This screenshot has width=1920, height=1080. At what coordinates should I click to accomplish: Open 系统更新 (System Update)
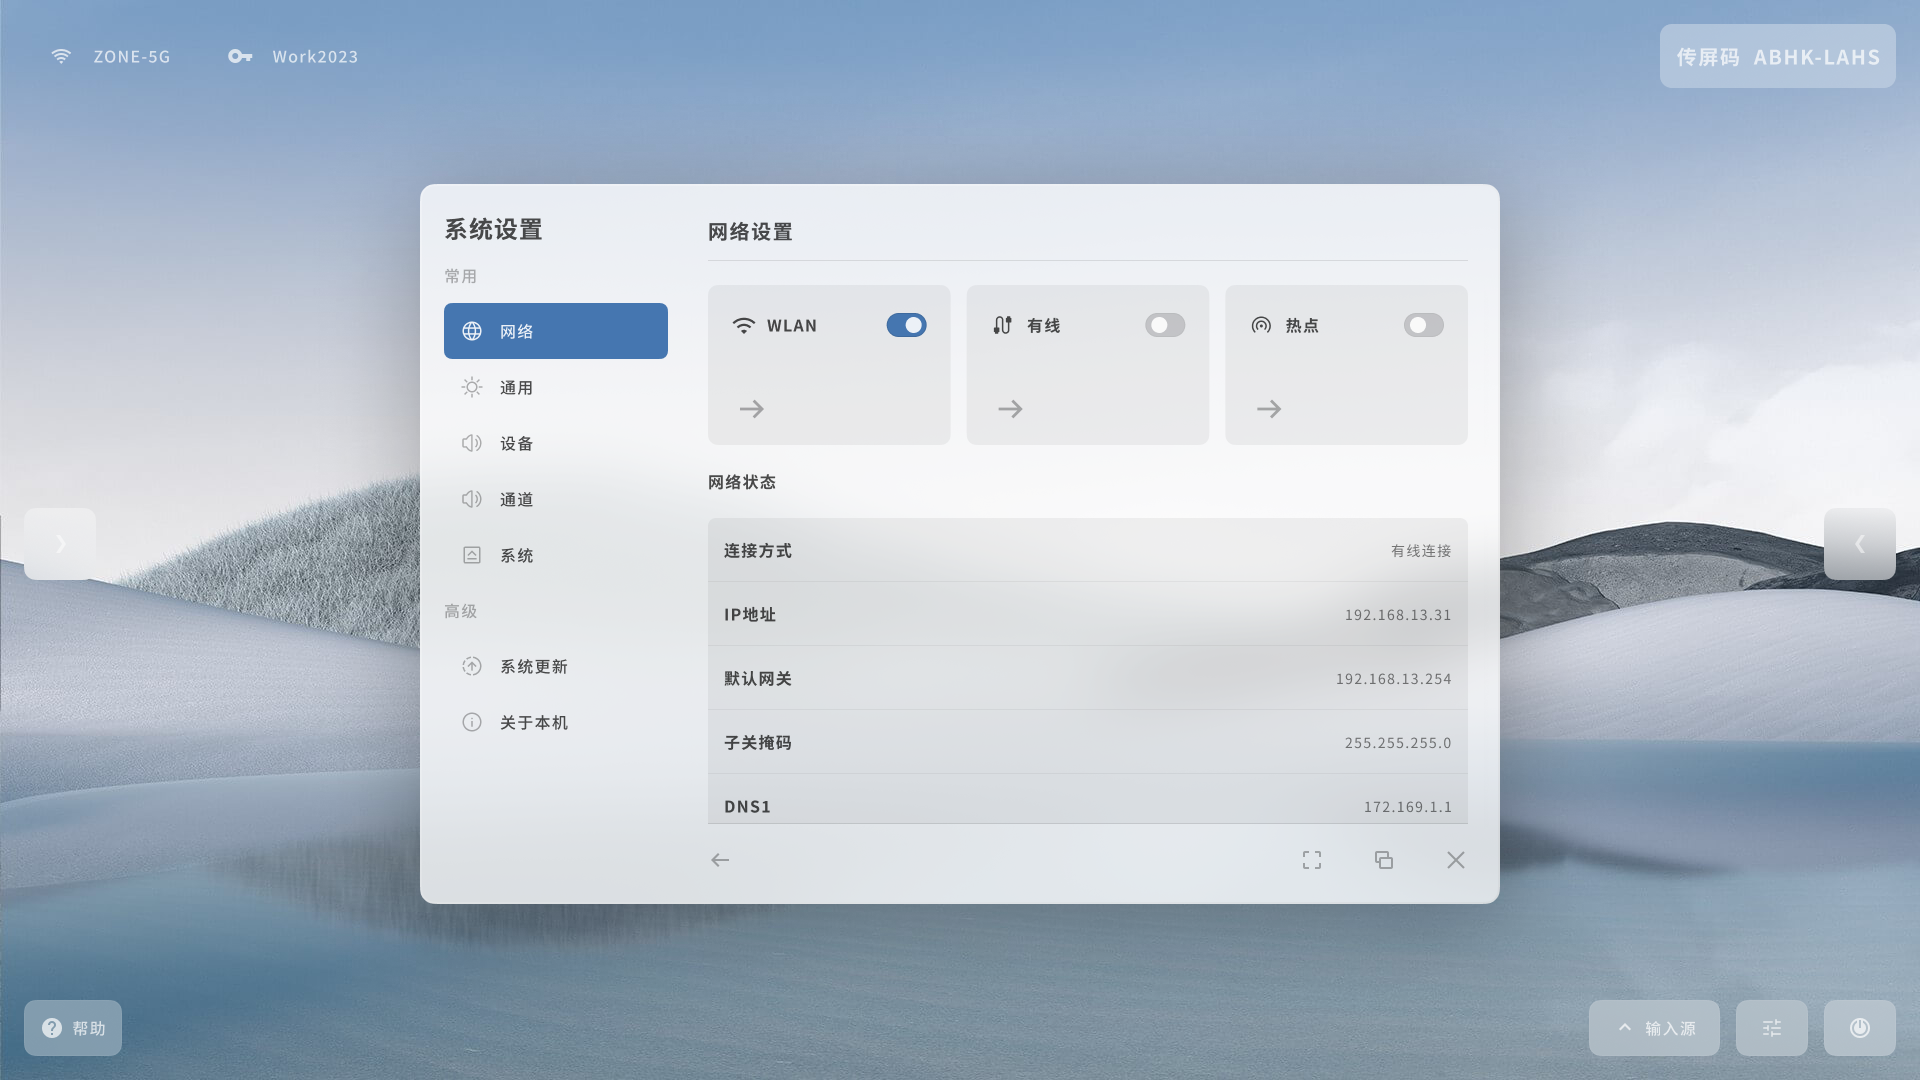533,666
